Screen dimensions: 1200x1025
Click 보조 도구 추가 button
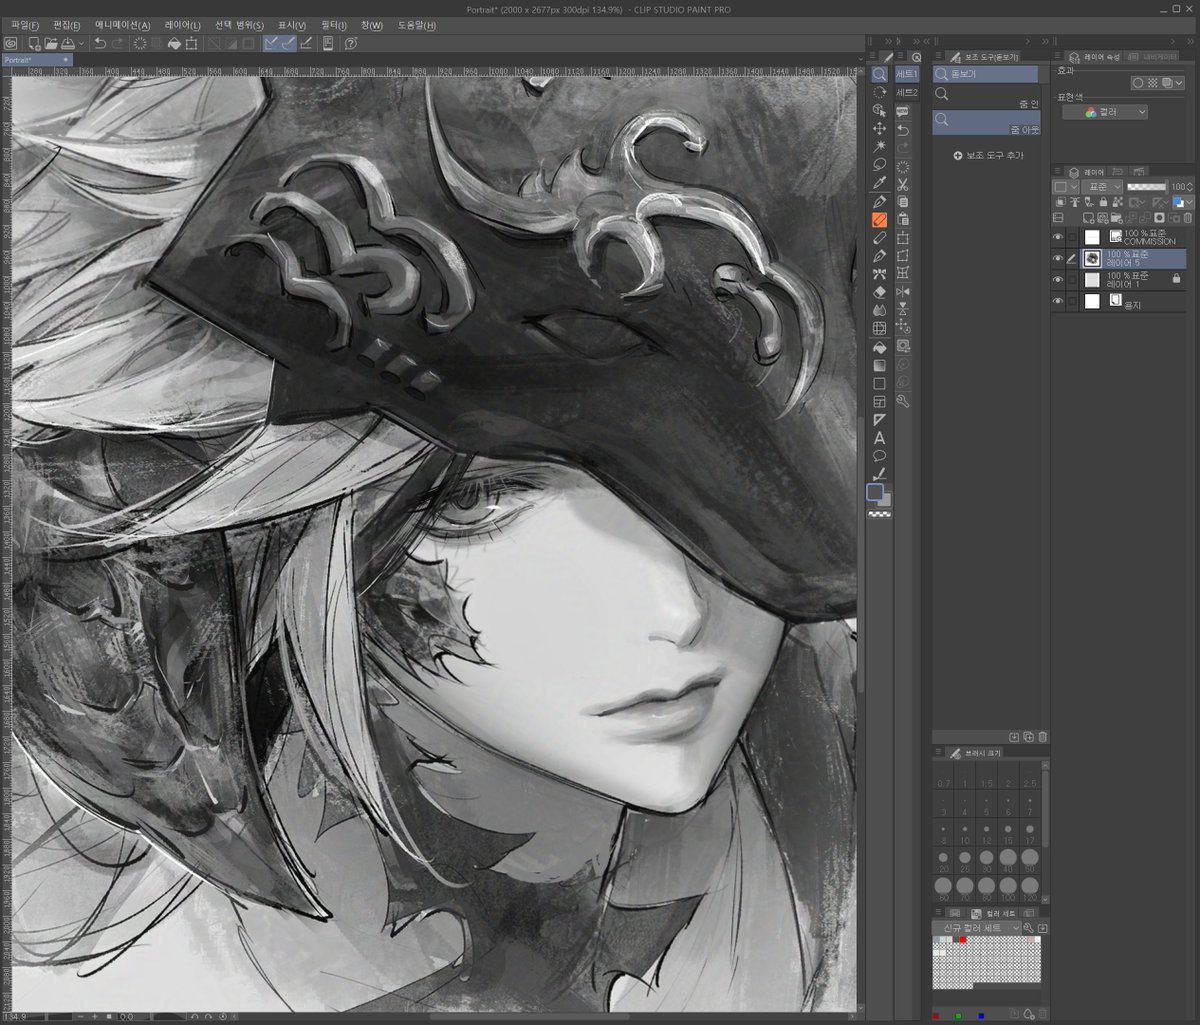(988, 156)
